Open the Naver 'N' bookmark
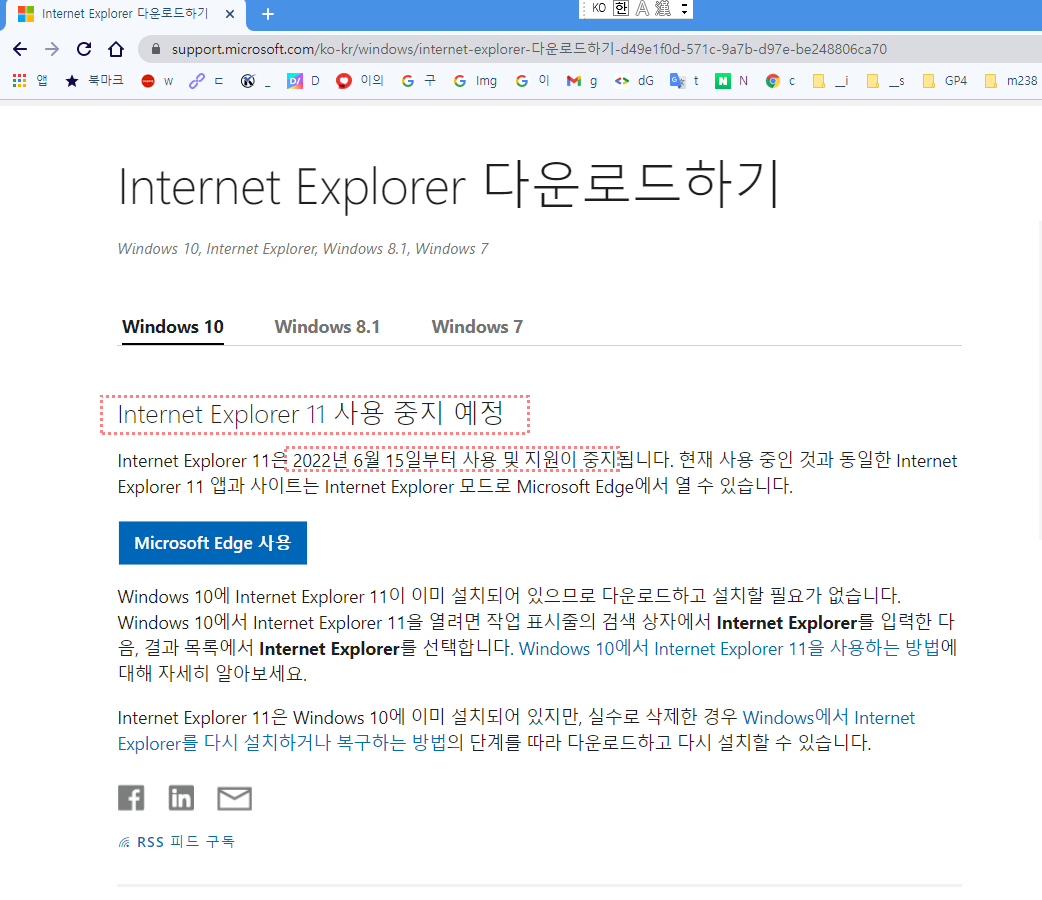 pyautogui.click(x=732, y=80)
